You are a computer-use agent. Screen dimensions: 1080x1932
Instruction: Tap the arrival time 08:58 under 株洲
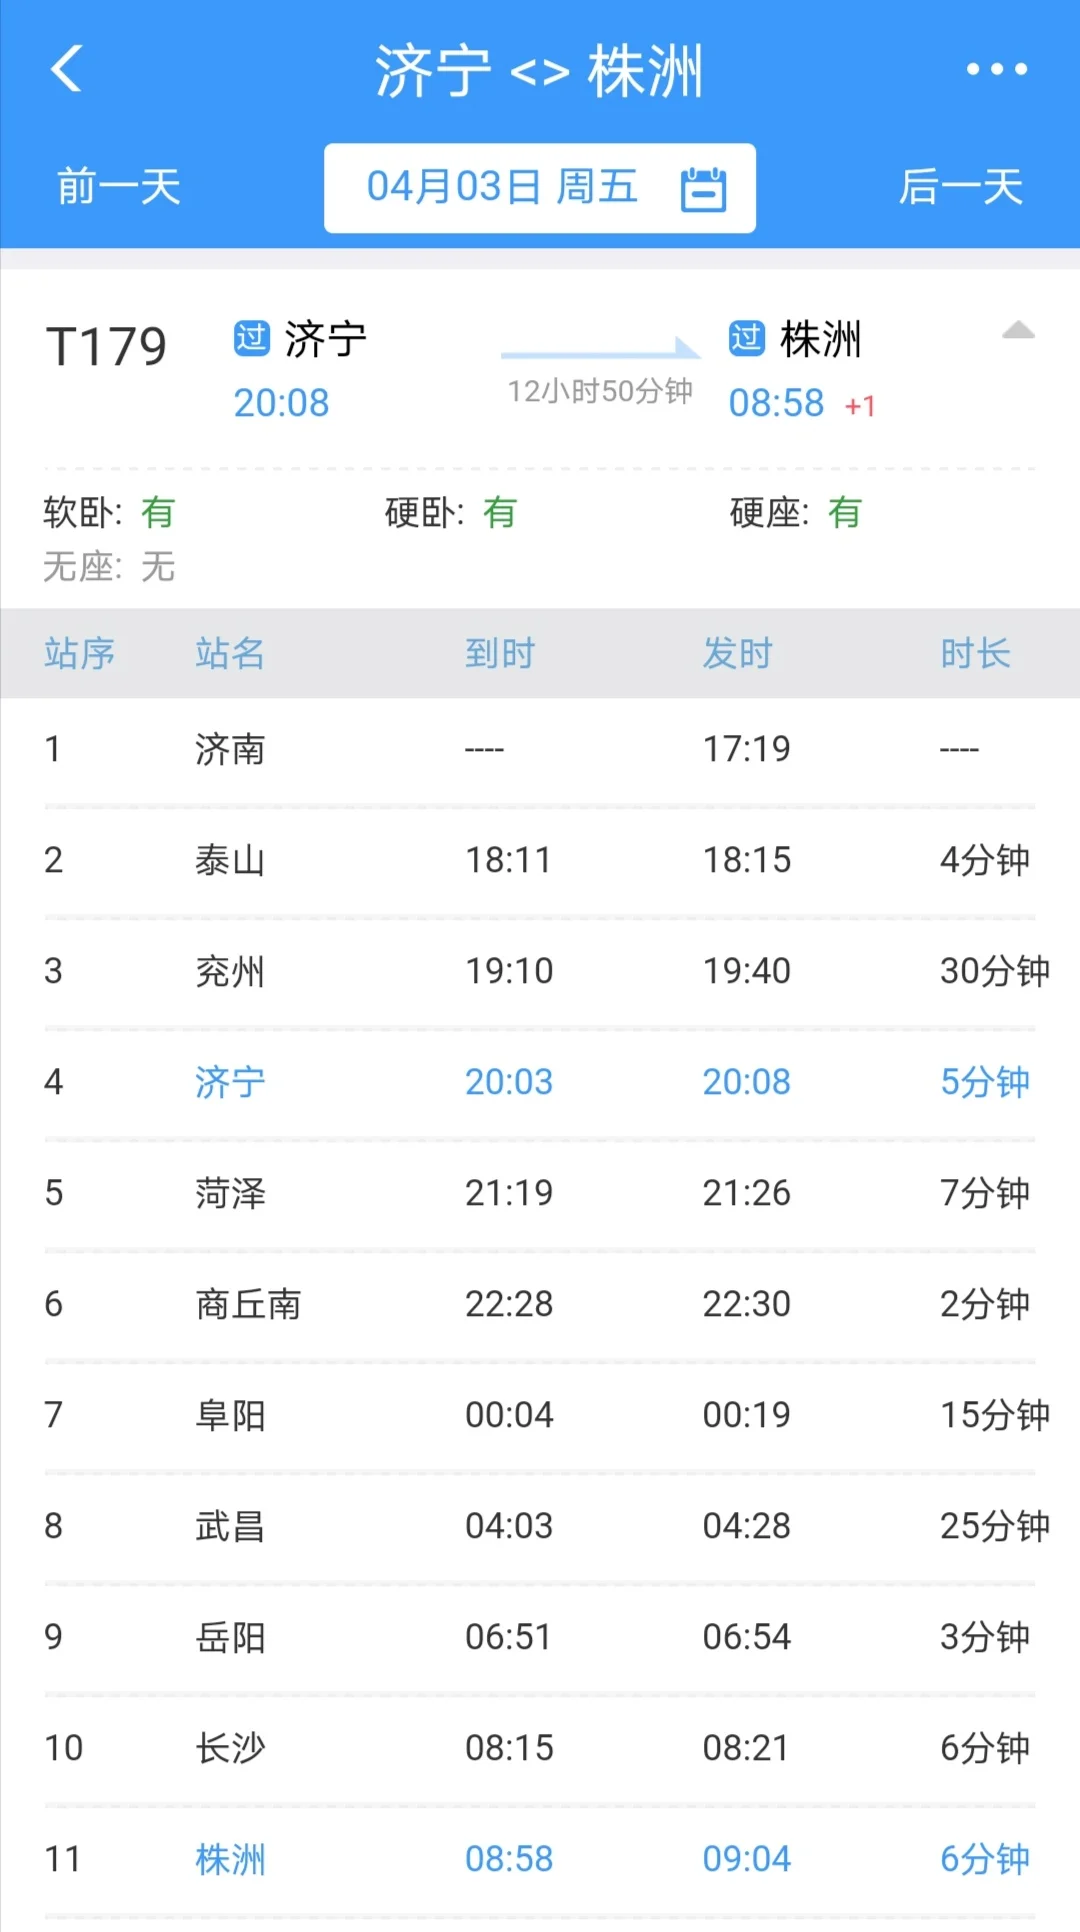777,402
